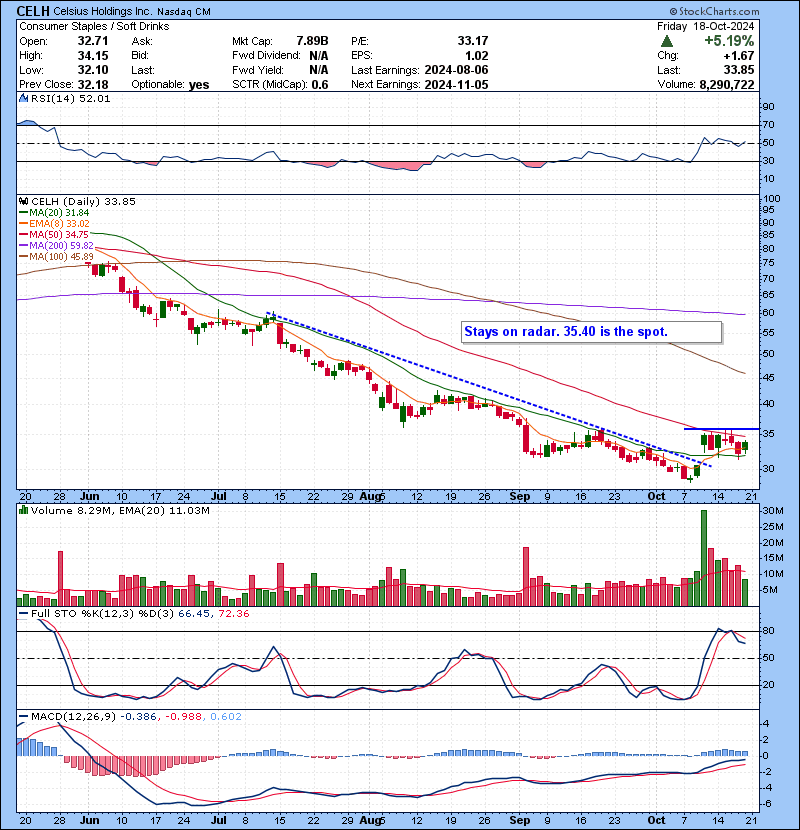Click Last Earnings date 2024-08-06
800x830 pixels.
click(456, 70)
